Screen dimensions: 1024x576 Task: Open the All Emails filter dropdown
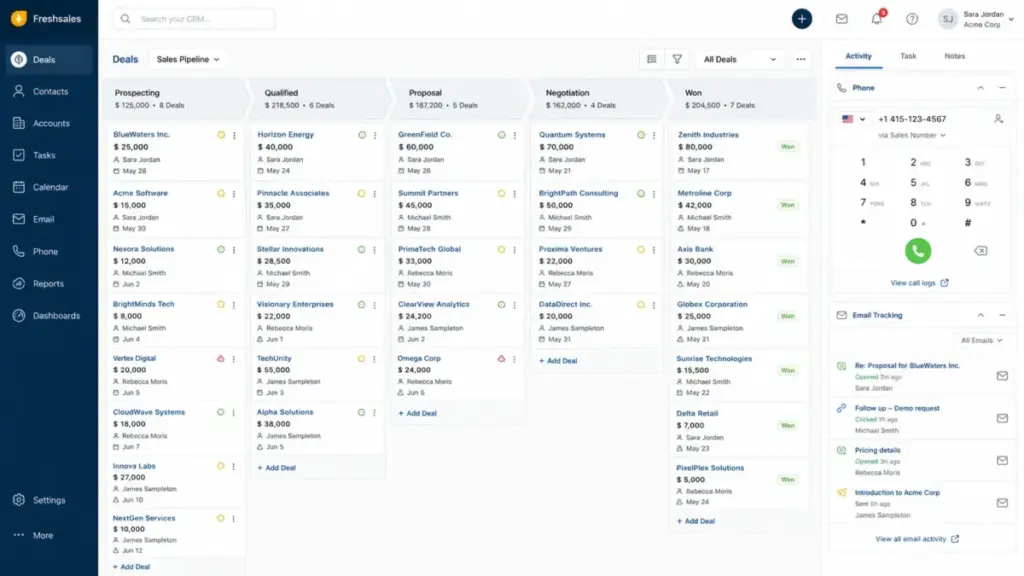click(981, 340)
